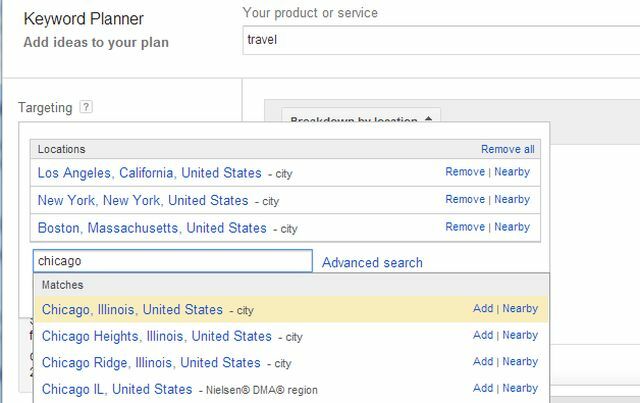Remove New York from locations

pos(465,199)
